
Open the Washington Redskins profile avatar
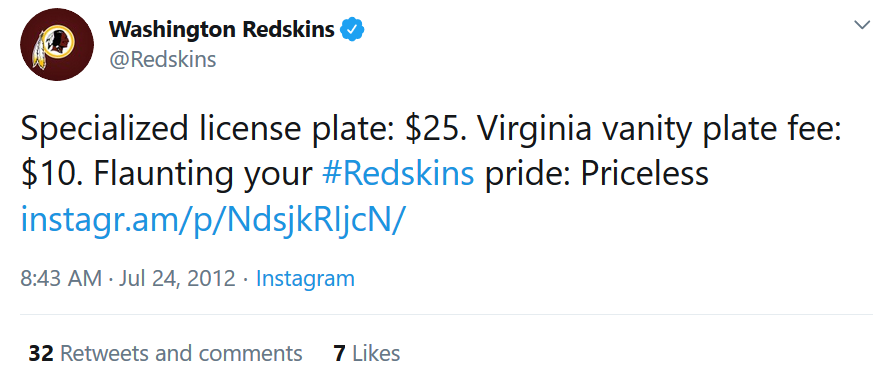(57, 45)
